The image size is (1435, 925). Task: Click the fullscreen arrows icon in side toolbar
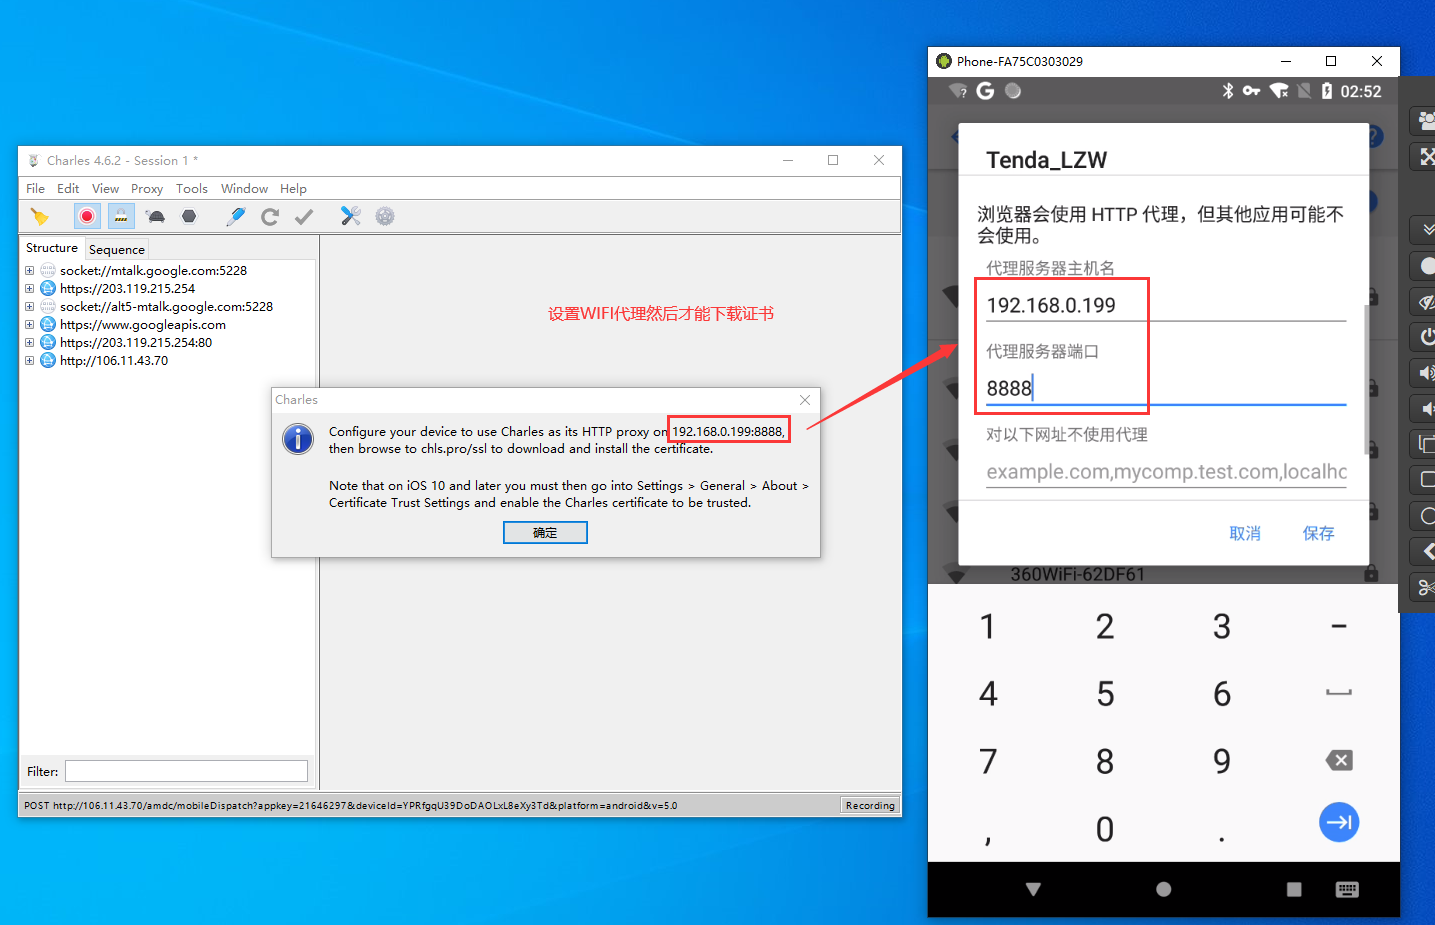coord(1425,157)
